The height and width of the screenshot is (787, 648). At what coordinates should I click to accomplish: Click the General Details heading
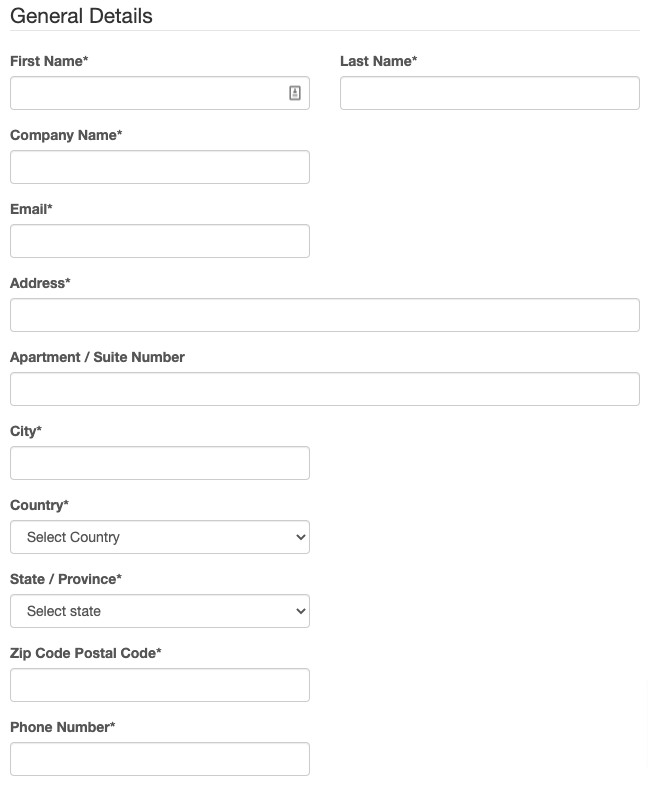pyautogui.click(x=81, y=16)
